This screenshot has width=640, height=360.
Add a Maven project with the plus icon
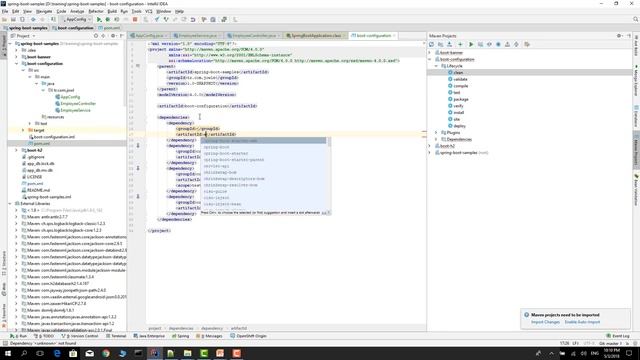click(x=460, y=44)
